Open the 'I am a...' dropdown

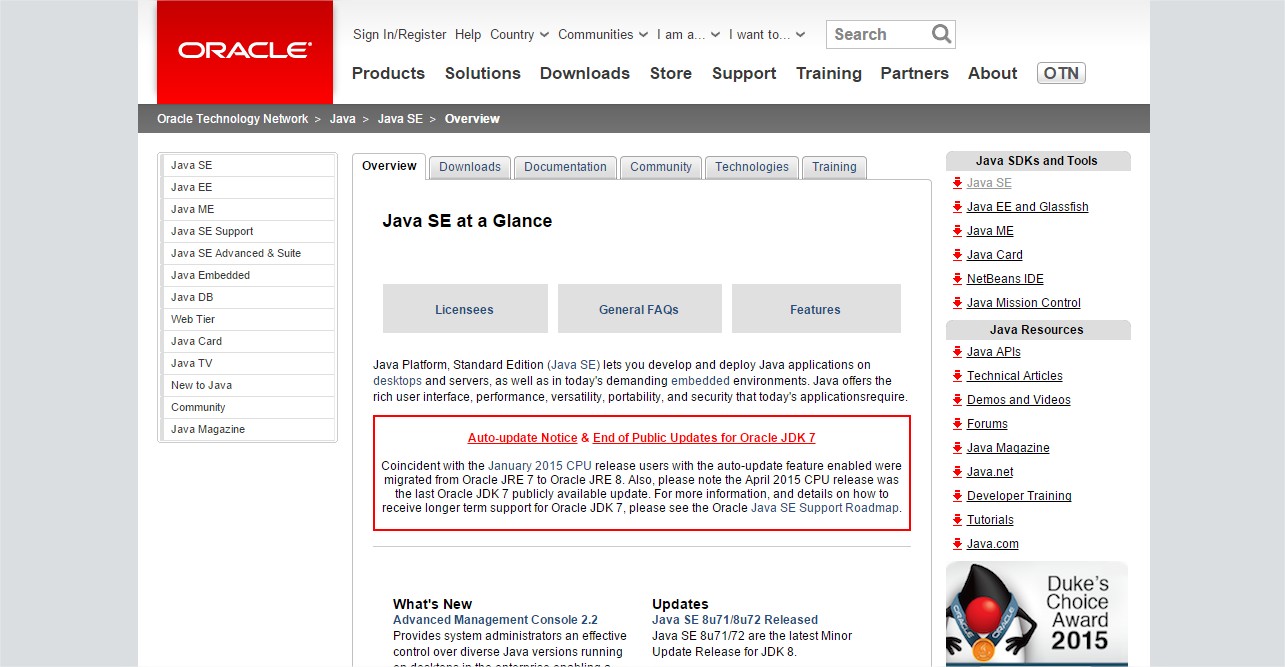click(688, 34)
